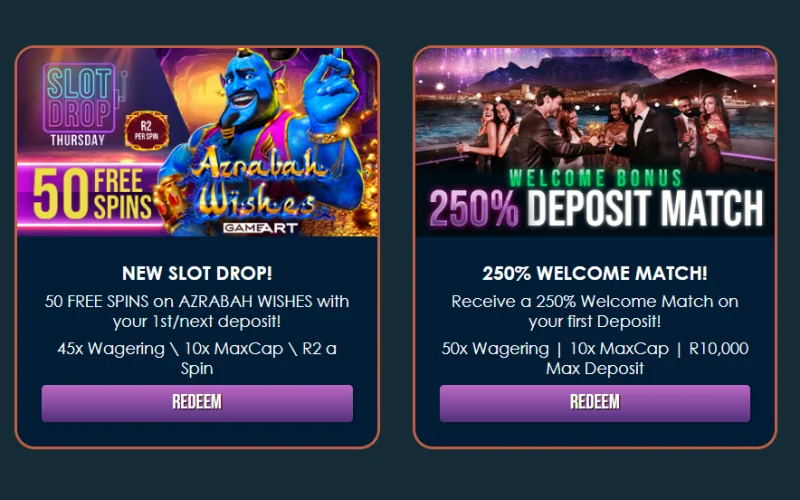Click the 45x Wagering terms text
The height and width of the screenshot is (500, 800).
coord(197,359)
